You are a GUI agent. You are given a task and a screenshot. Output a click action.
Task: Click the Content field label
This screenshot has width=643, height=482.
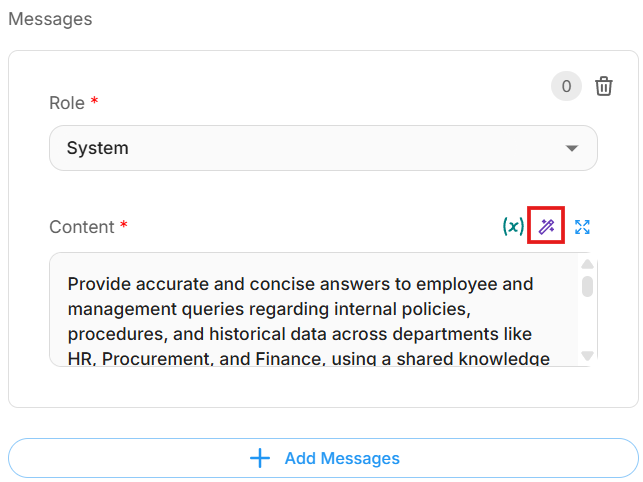coord(82,227)
